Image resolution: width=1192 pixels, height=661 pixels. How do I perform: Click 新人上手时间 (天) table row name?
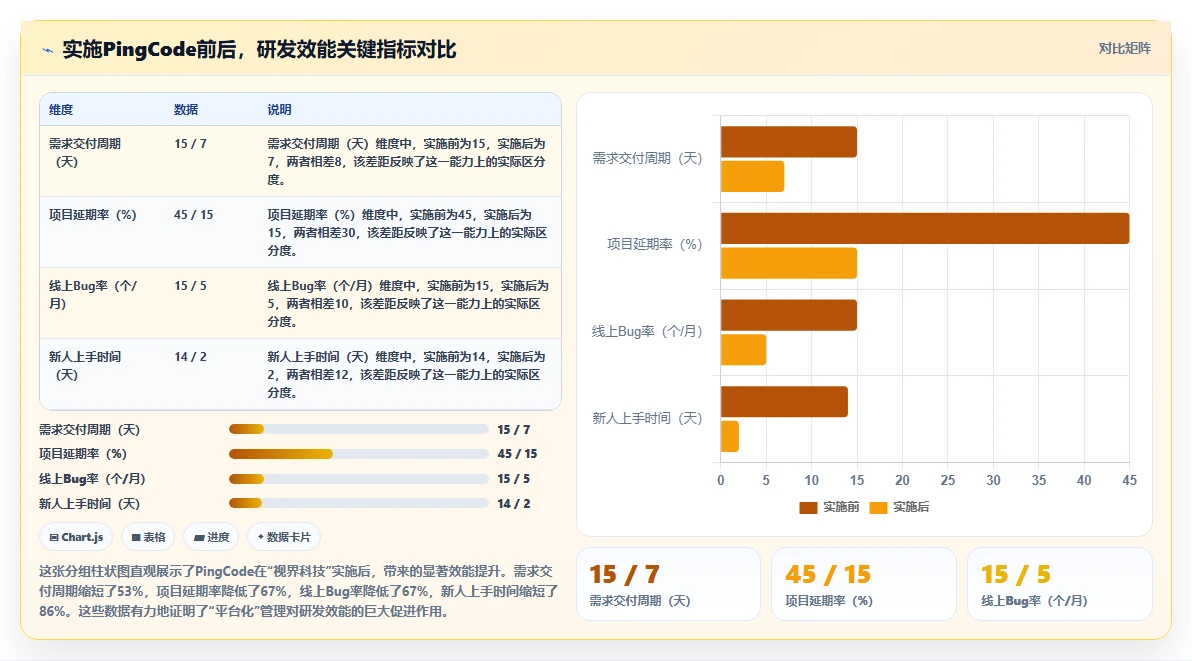tap(85, 365)
